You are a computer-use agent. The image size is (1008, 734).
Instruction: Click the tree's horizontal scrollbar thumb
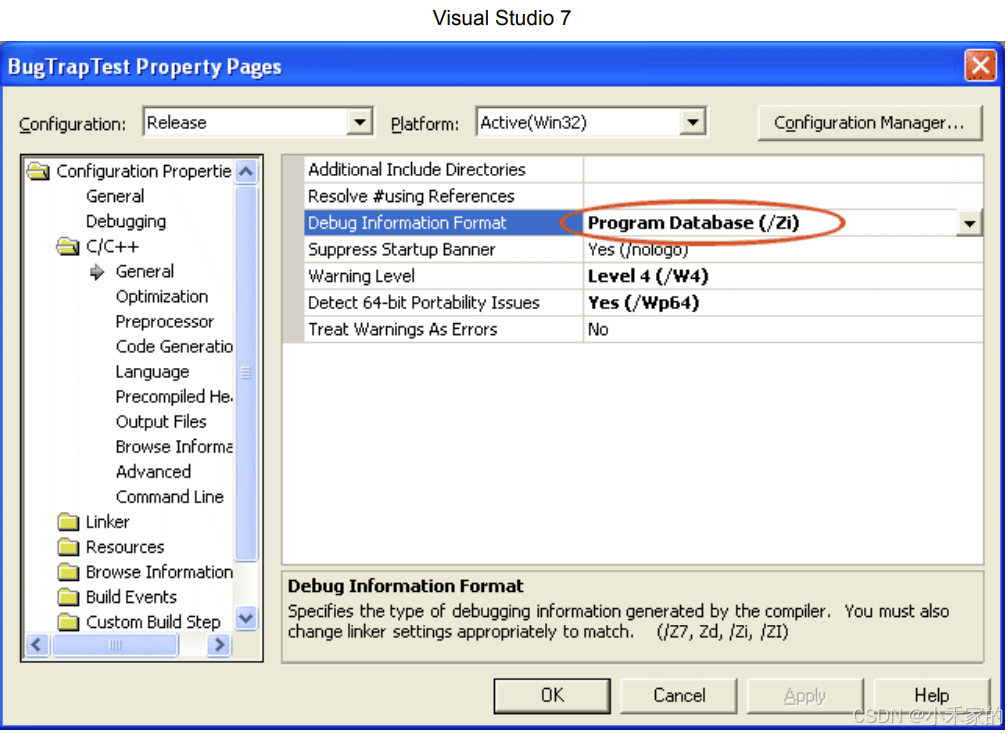(115, 645)
